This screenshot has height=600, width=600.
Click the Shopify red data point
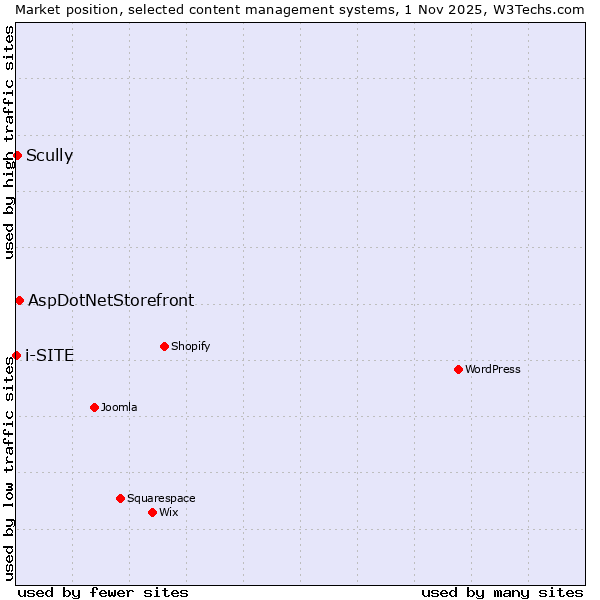tap(164, 346)
